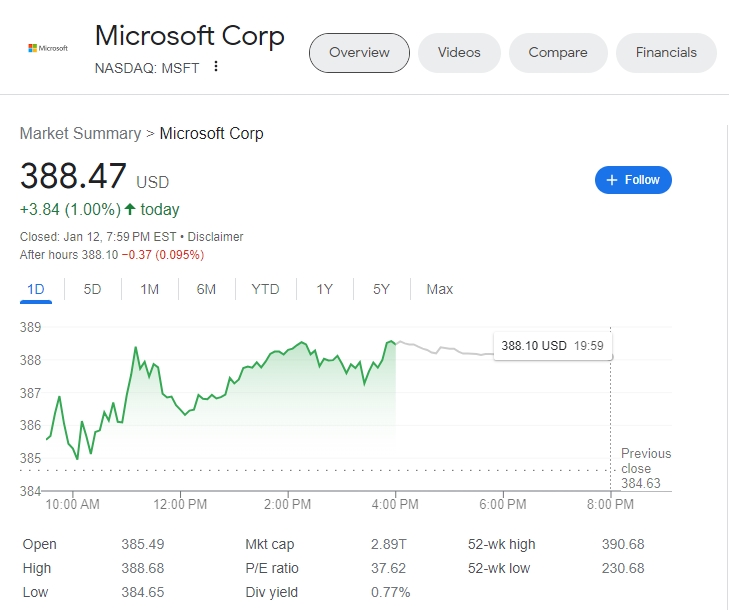The image size is (729, 610).
Task: Select the 5Y chart range
Action: [381, 289]
